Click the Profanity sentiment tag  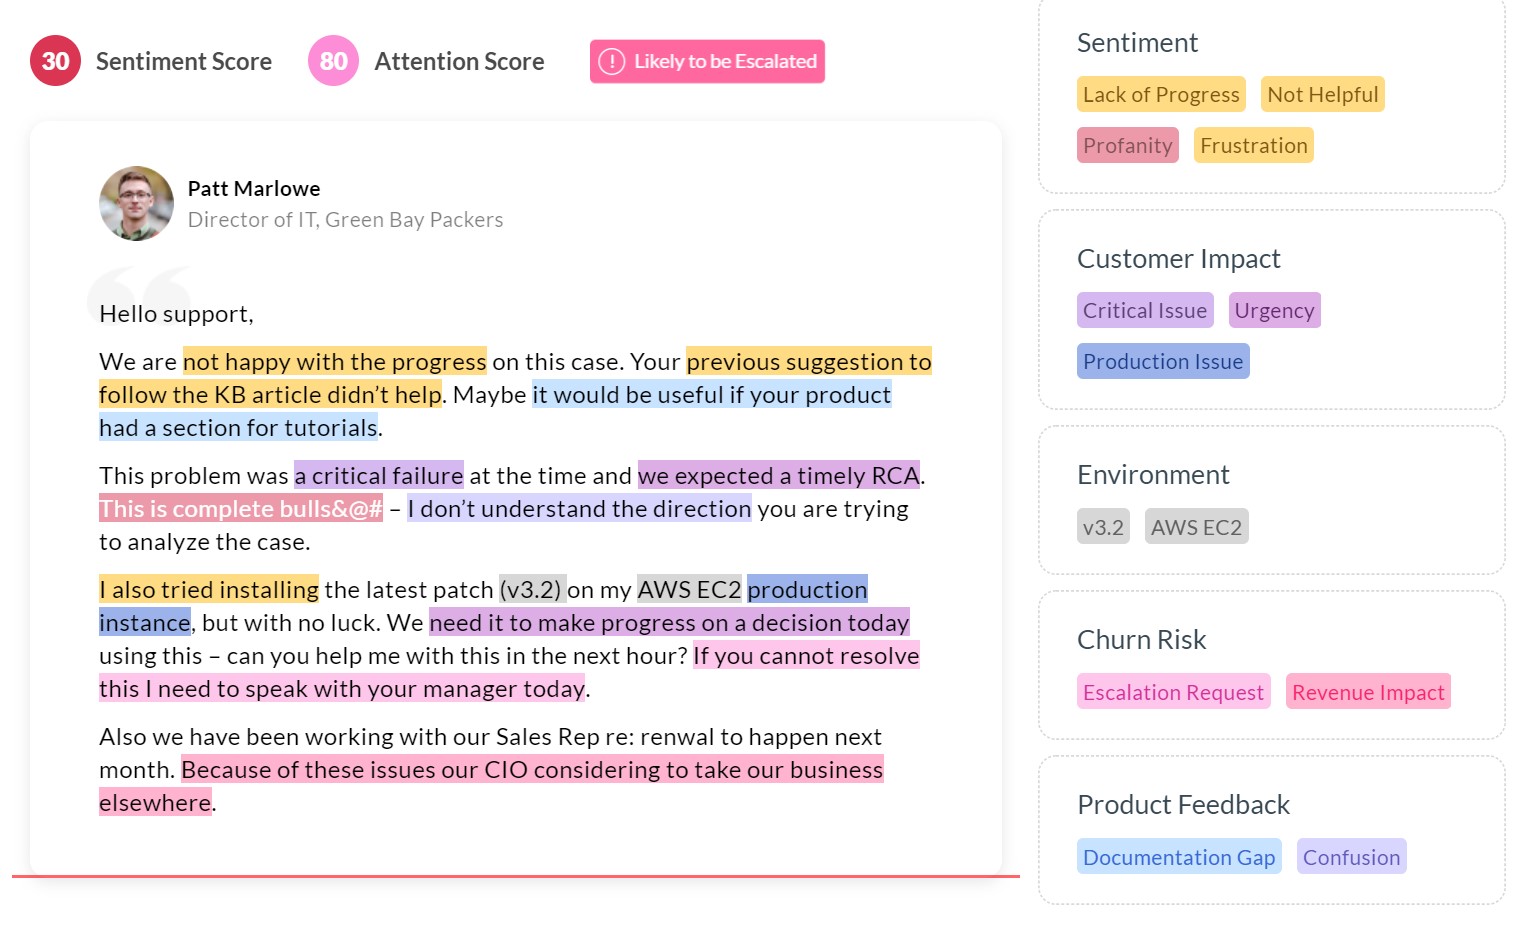pyautogui.click(x=1127, y=146)
